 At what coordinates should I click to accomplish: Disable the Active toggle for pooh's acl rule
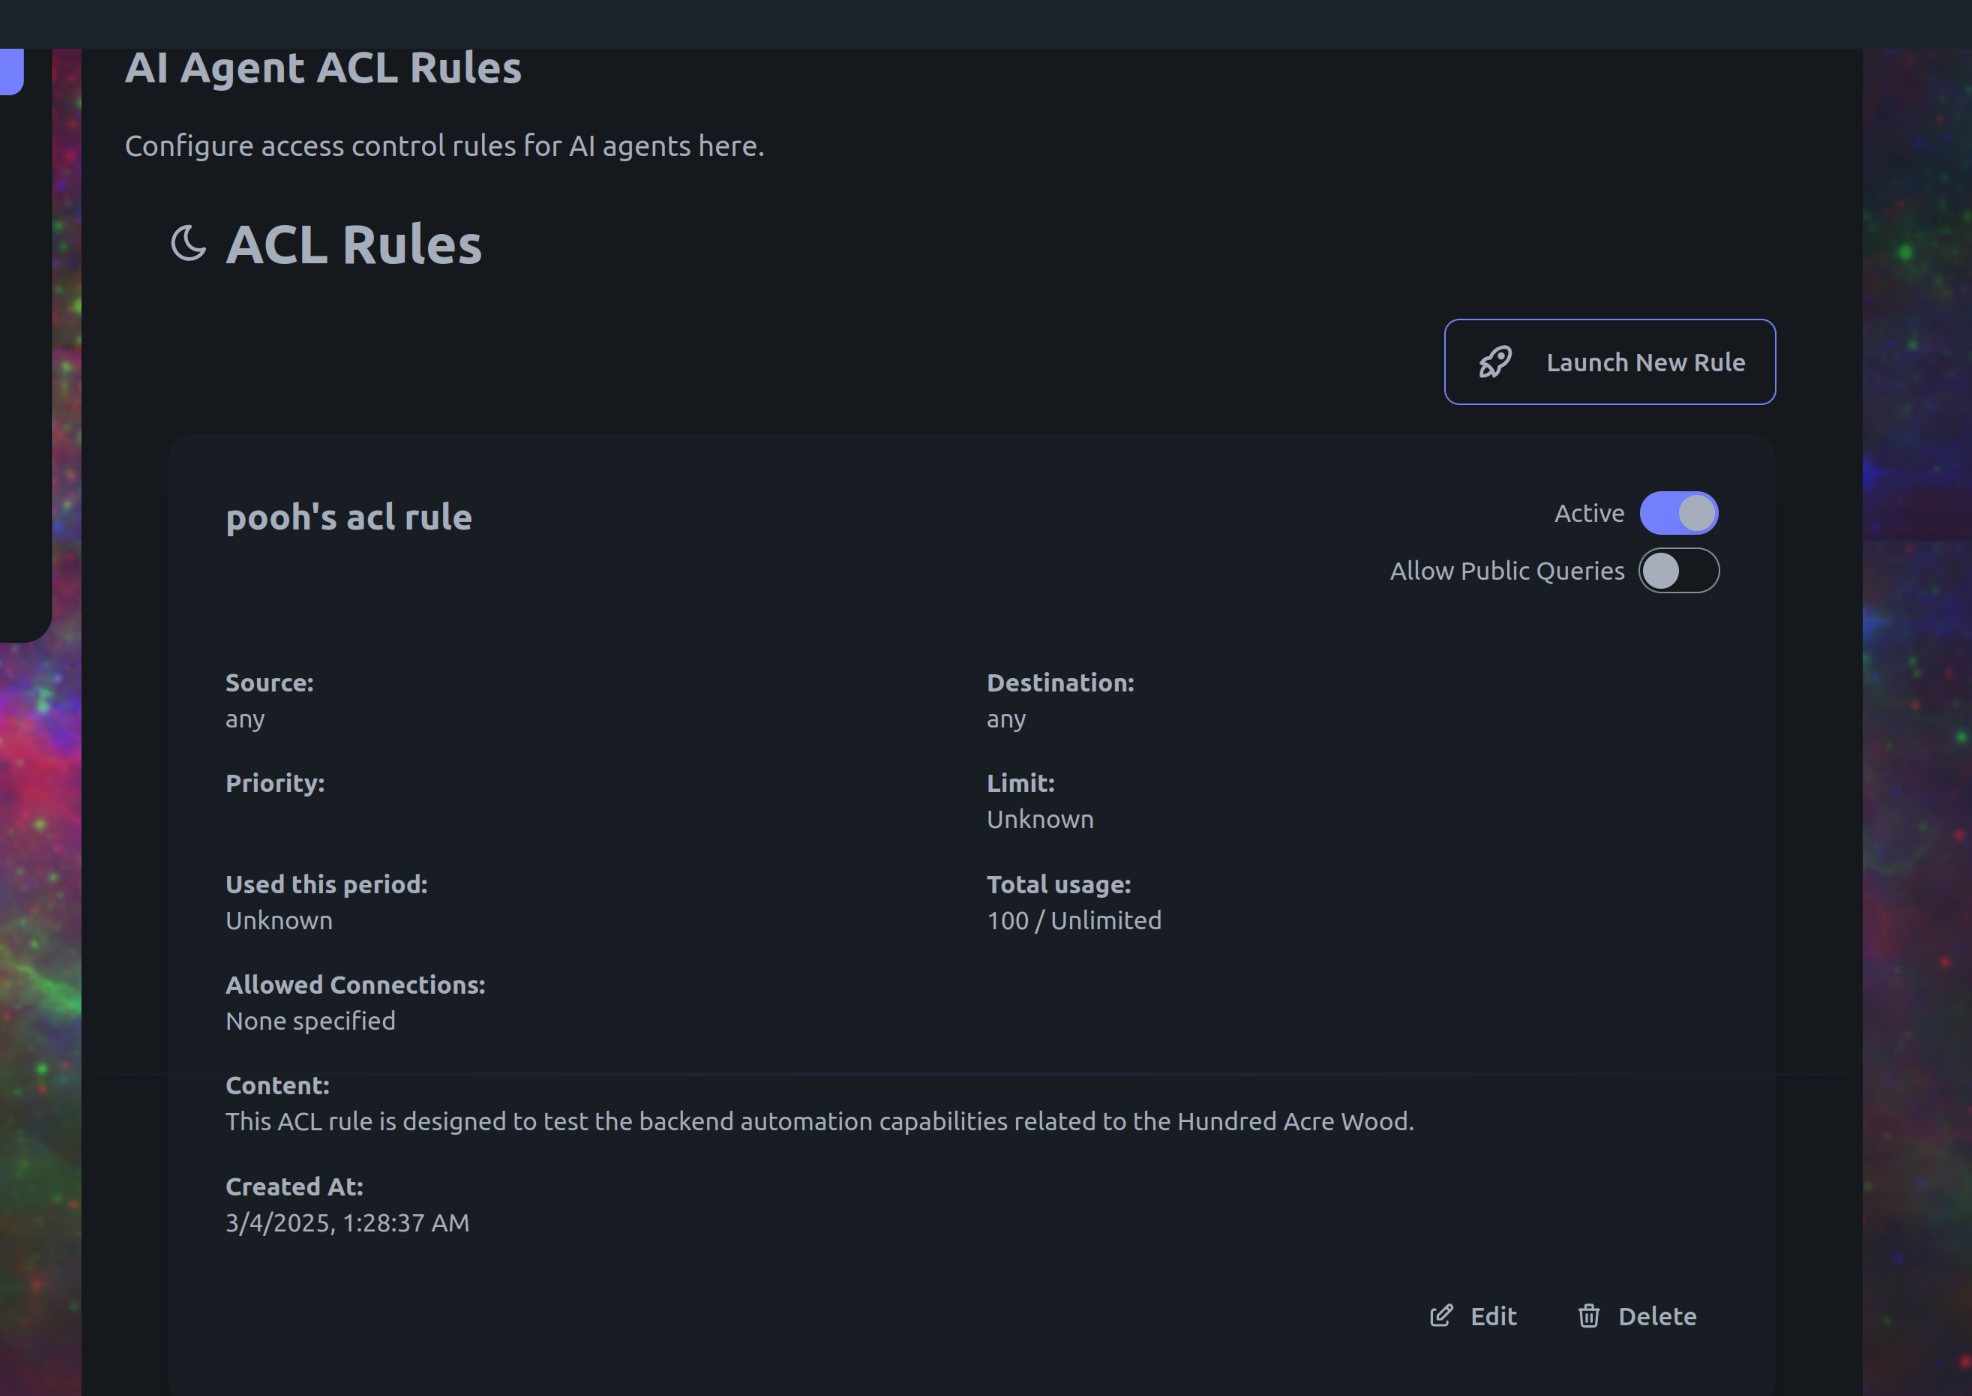(1679, 513)
